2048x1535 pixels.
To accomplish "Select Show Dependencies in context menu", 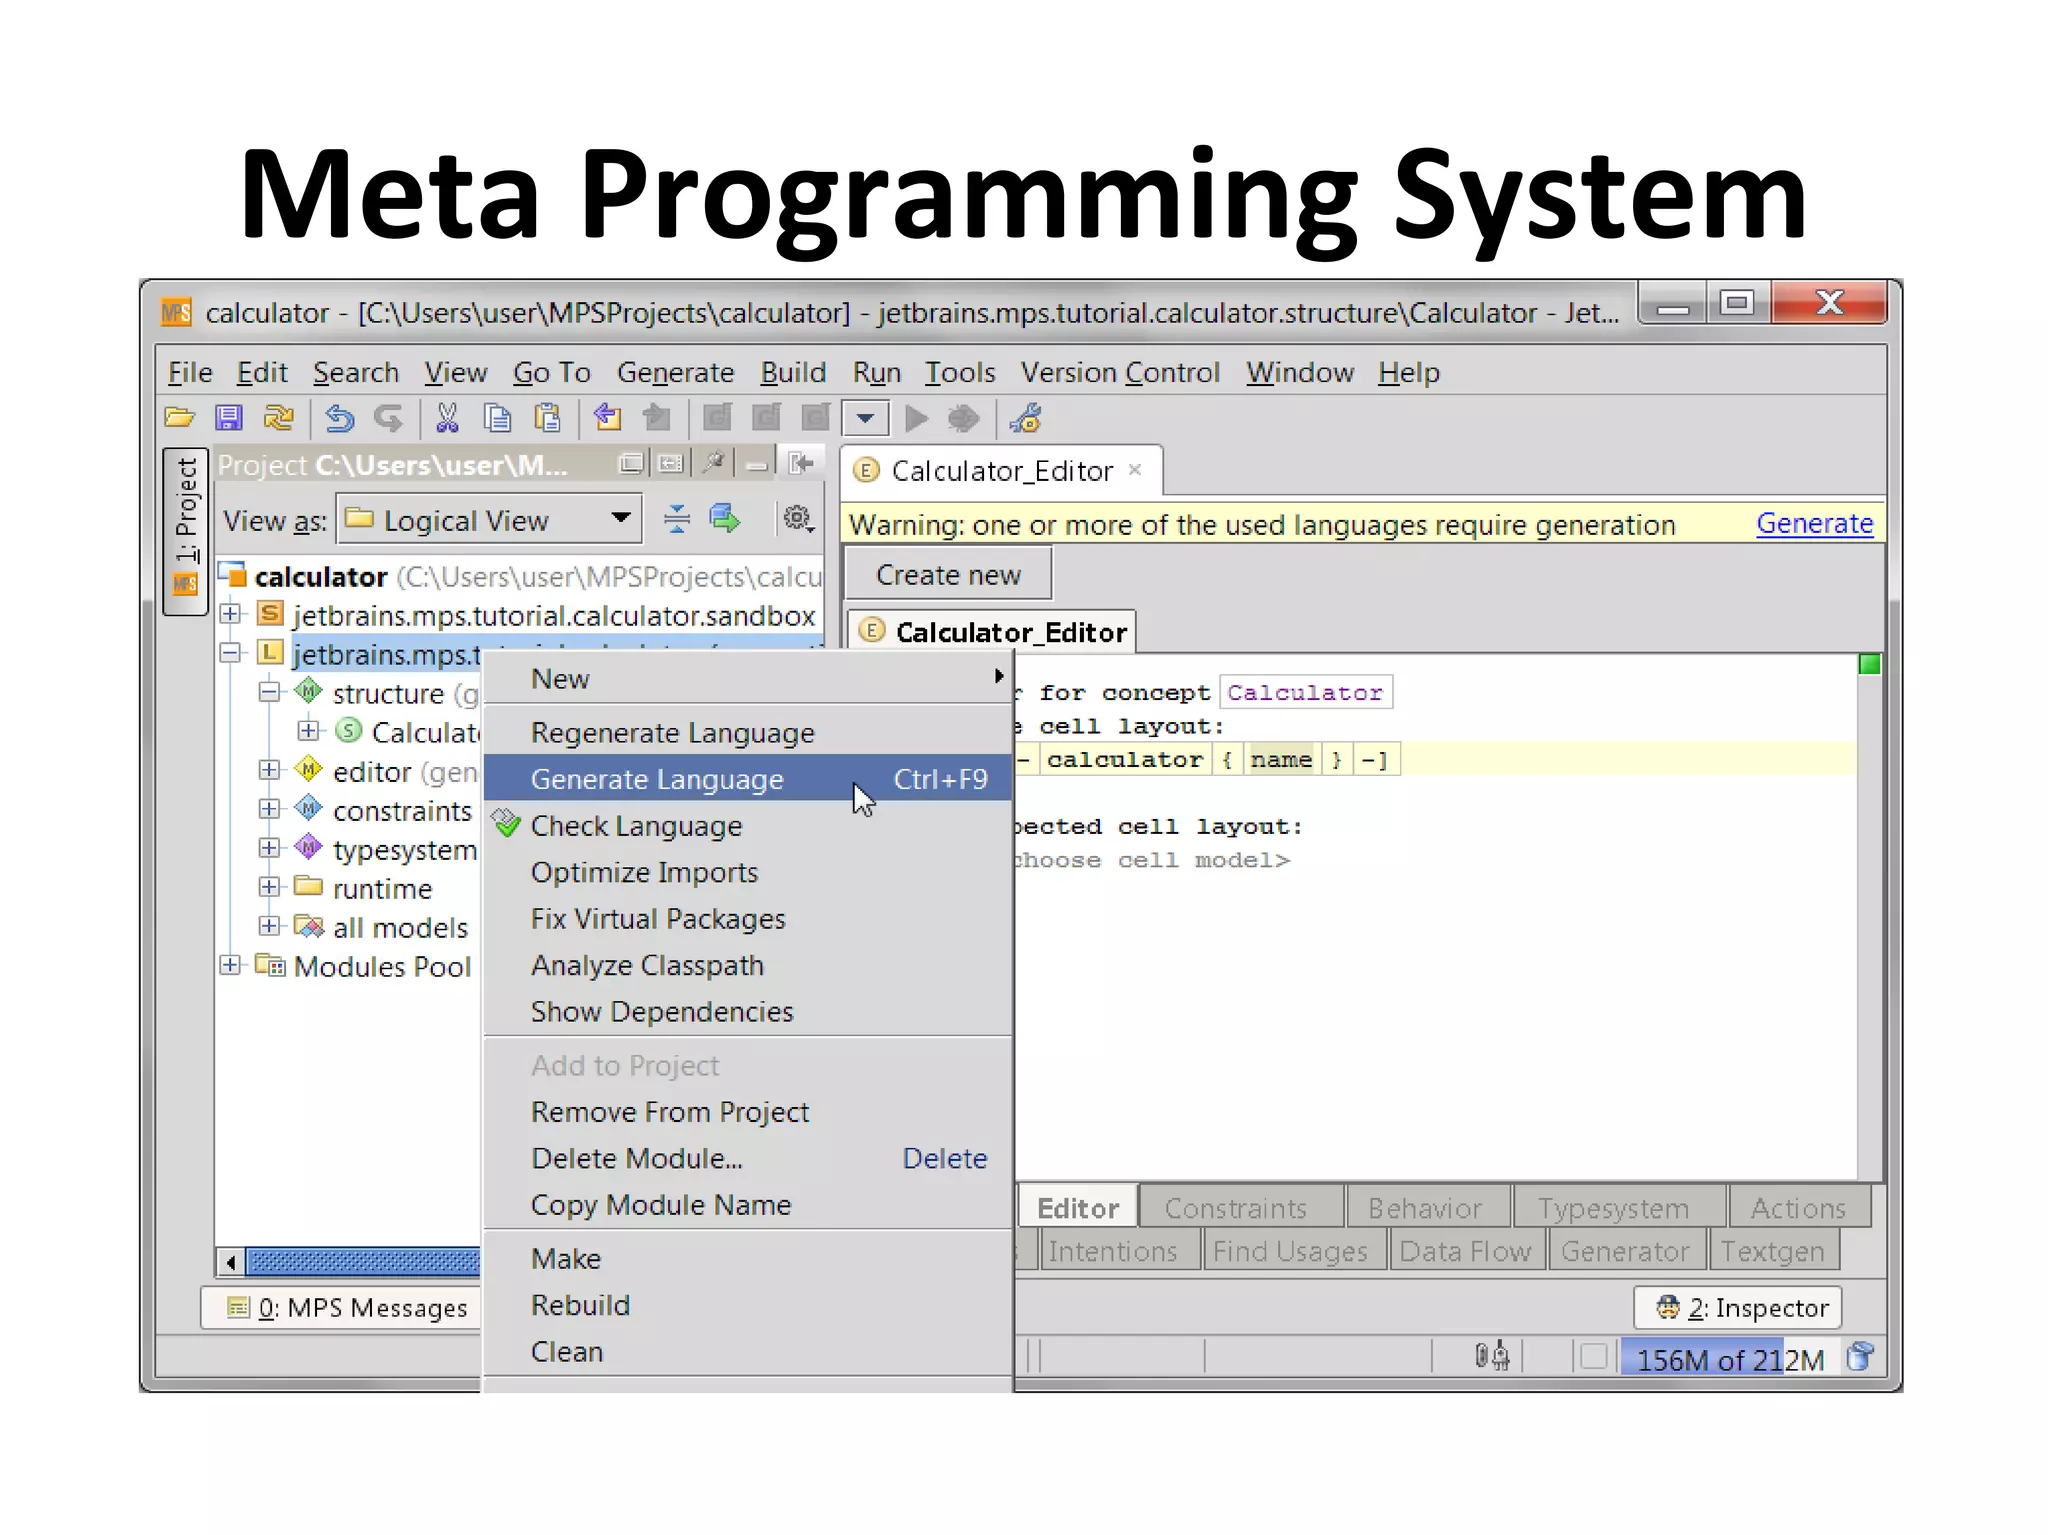I will 748,1012.
